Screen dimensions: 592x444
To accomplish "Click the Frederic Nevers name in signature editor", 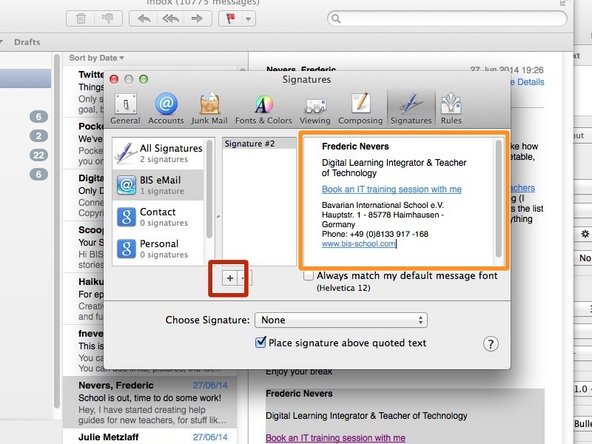I will click(355, 146).
